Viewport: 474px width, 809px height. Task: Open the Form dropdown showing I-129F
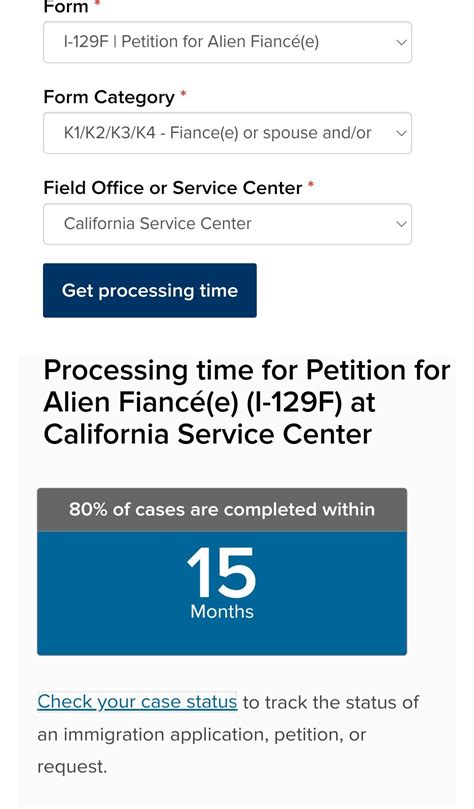point(227,42)
